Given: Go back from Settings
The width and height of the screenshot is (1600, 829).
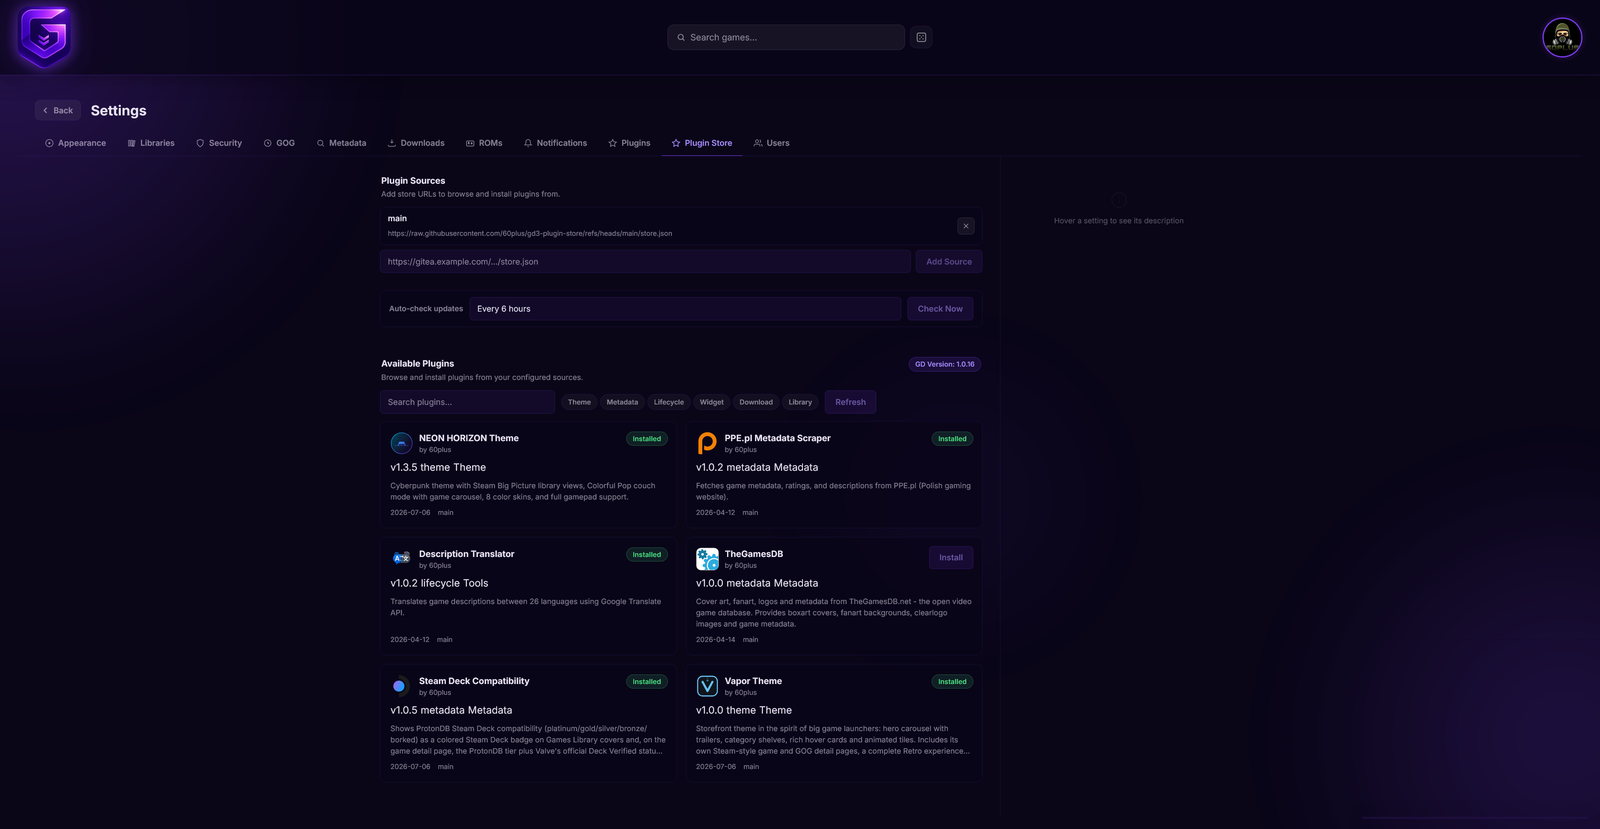Looking at the screenshot, I should point(58,111).
